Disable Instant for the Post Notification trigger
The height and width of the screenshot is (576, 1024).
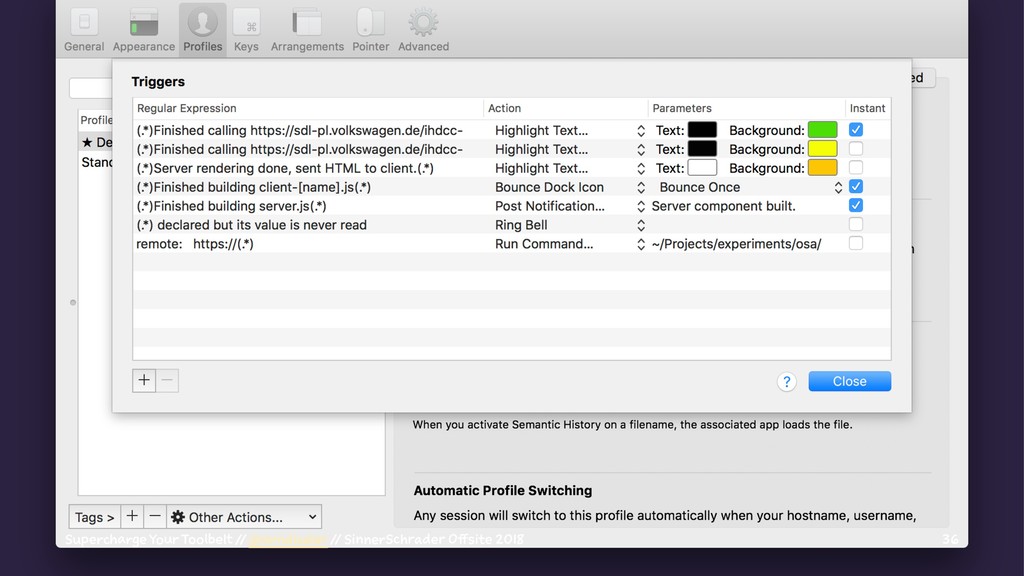[856, 206]
